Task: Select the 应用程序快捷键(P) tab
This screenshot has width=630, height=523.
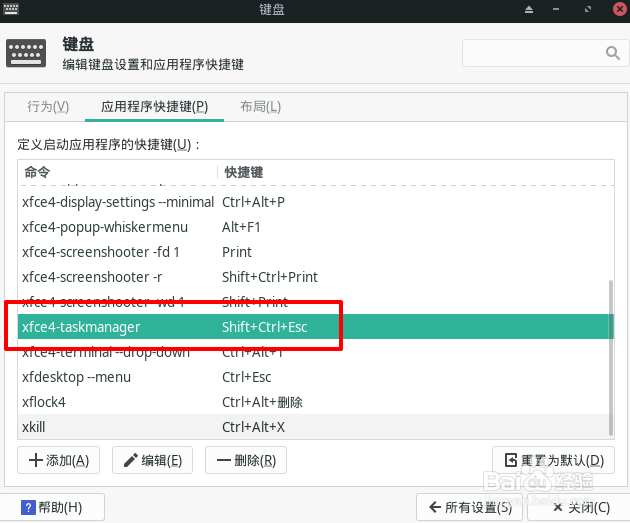Action: click(154, 107)
